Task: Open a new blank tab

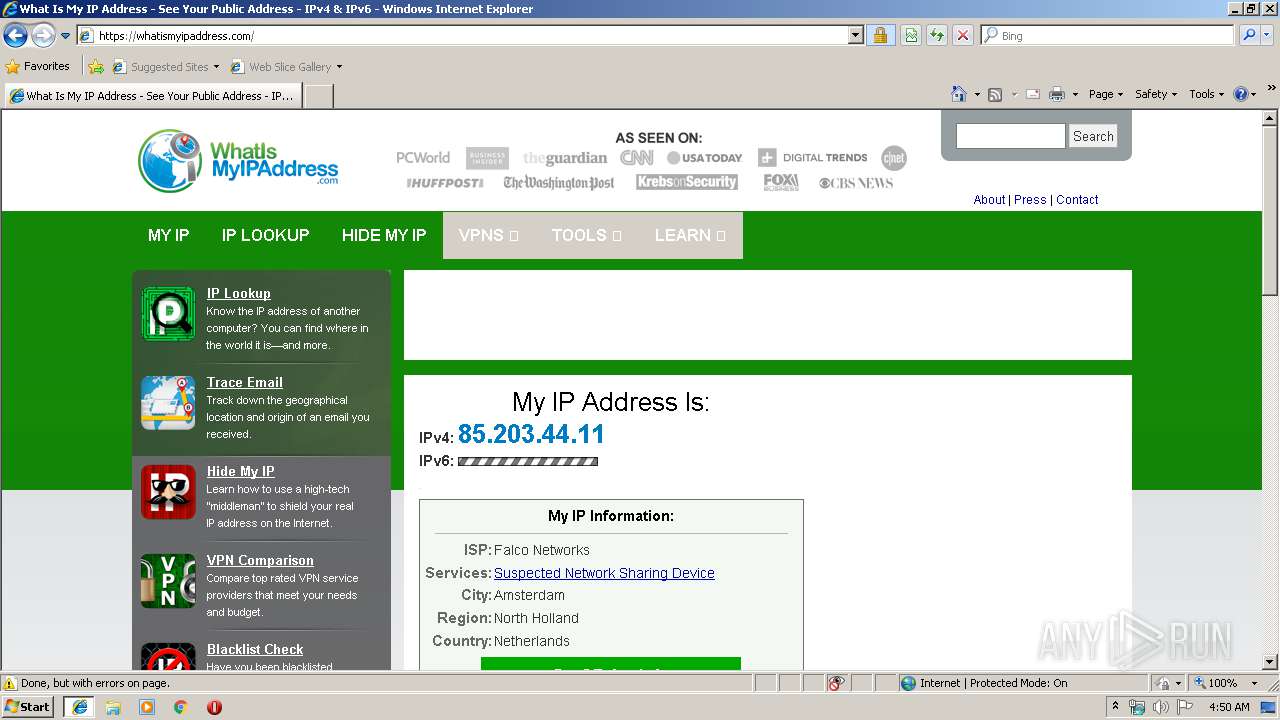Action: pyautogui.click(x=318, y=96)
